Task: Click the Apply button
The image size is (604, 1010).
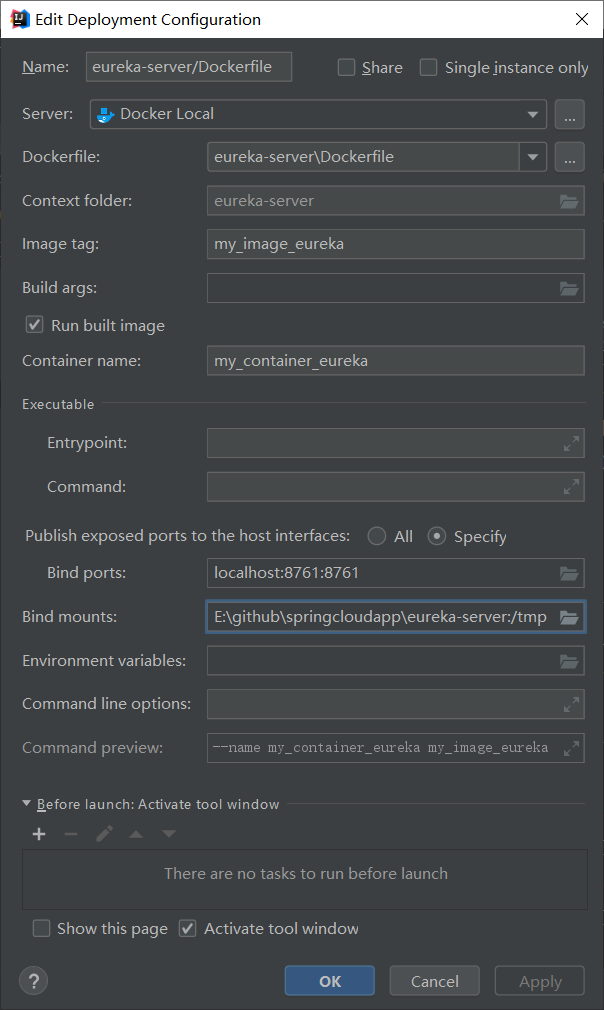Action: pyautogui.click(x=540, y=981)
